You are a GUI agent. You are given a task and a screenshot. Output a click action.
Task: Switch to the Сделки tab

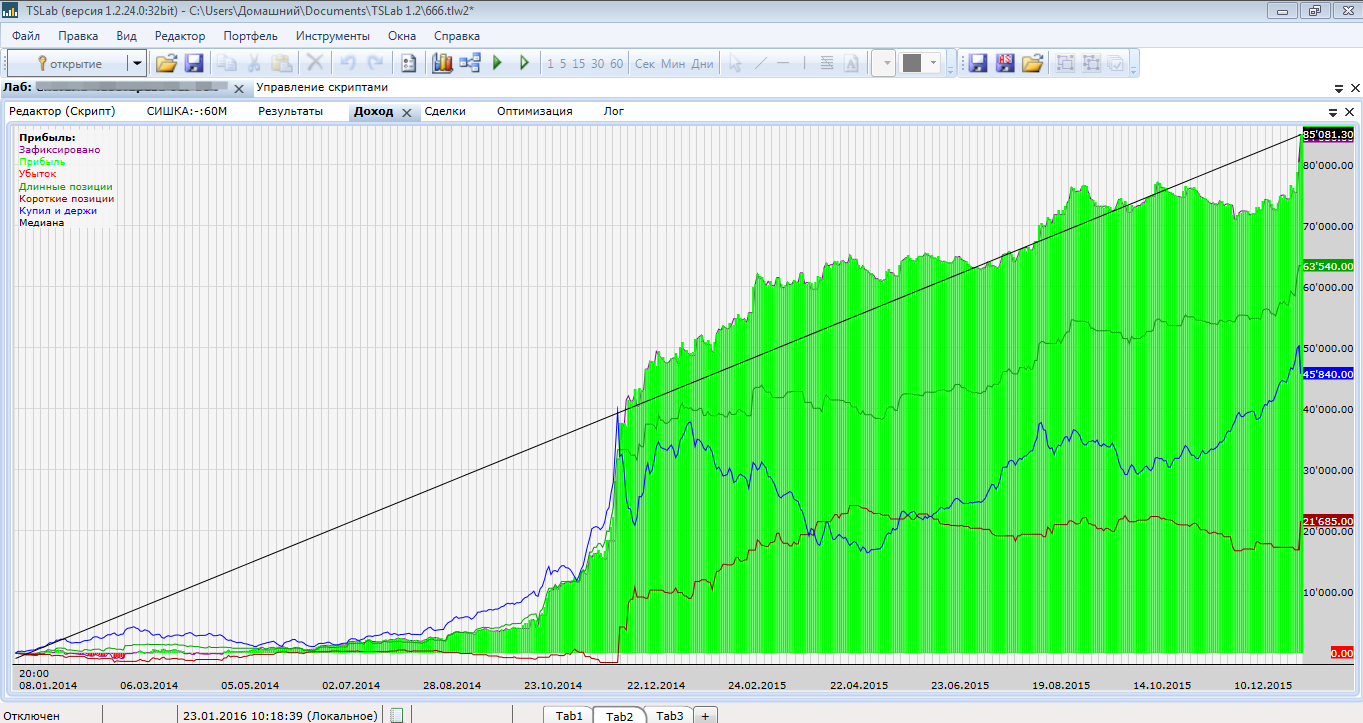[x=445, y=111]
